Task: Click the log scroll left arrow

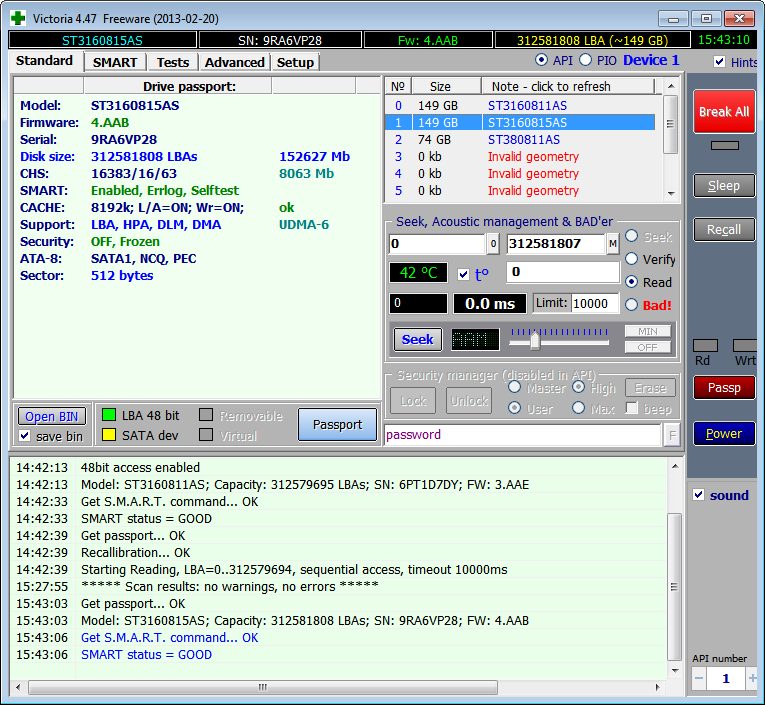Action: coord(18,687)
